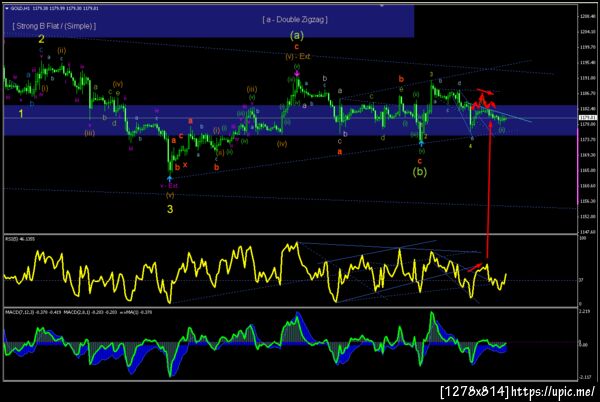Image resolution: width=600 pixels, height=402 pixels.
Task: Click the orange '(v) - Ext' label
Action: point(297,57)
